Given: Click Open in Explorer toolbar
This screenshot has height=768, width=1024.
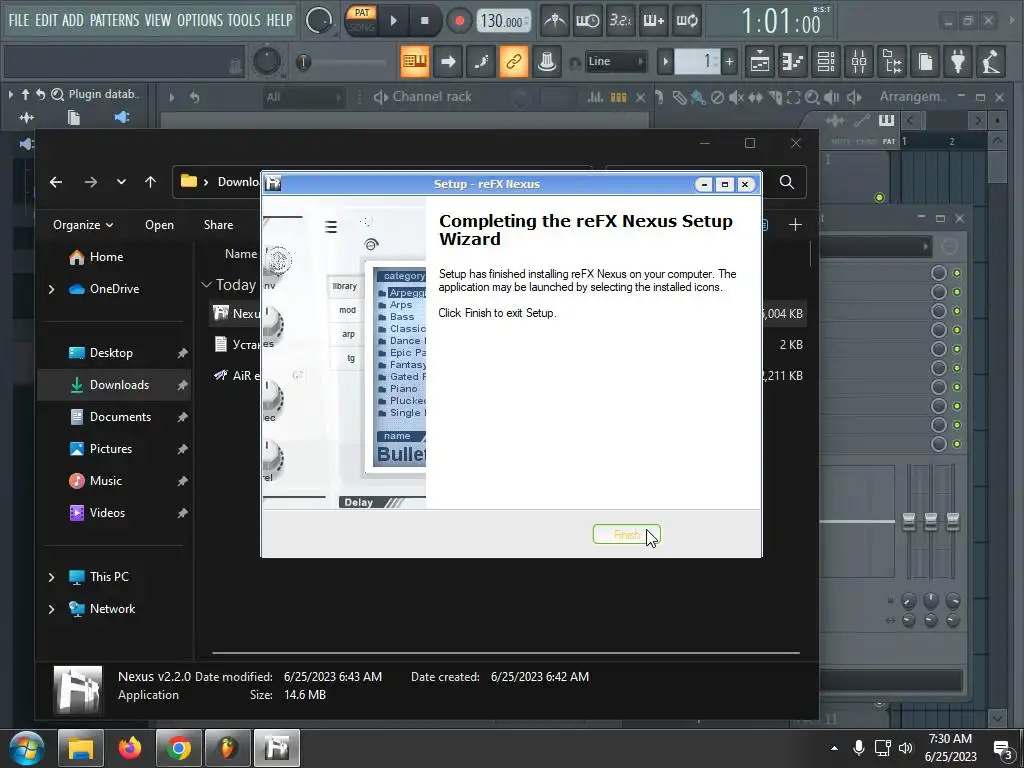Looking at the screenshot, I should 159,225.
